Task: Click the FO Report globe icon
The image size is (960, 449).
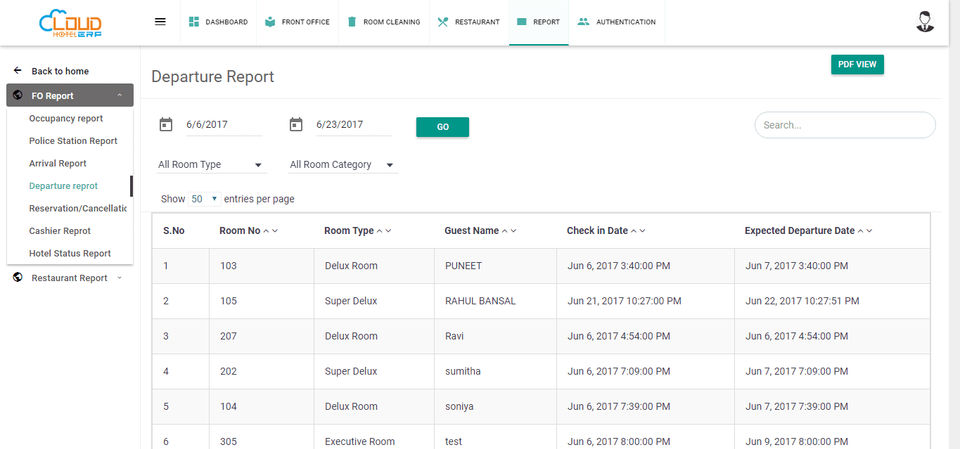Action: pyautogui.click(x=18, y=96)
